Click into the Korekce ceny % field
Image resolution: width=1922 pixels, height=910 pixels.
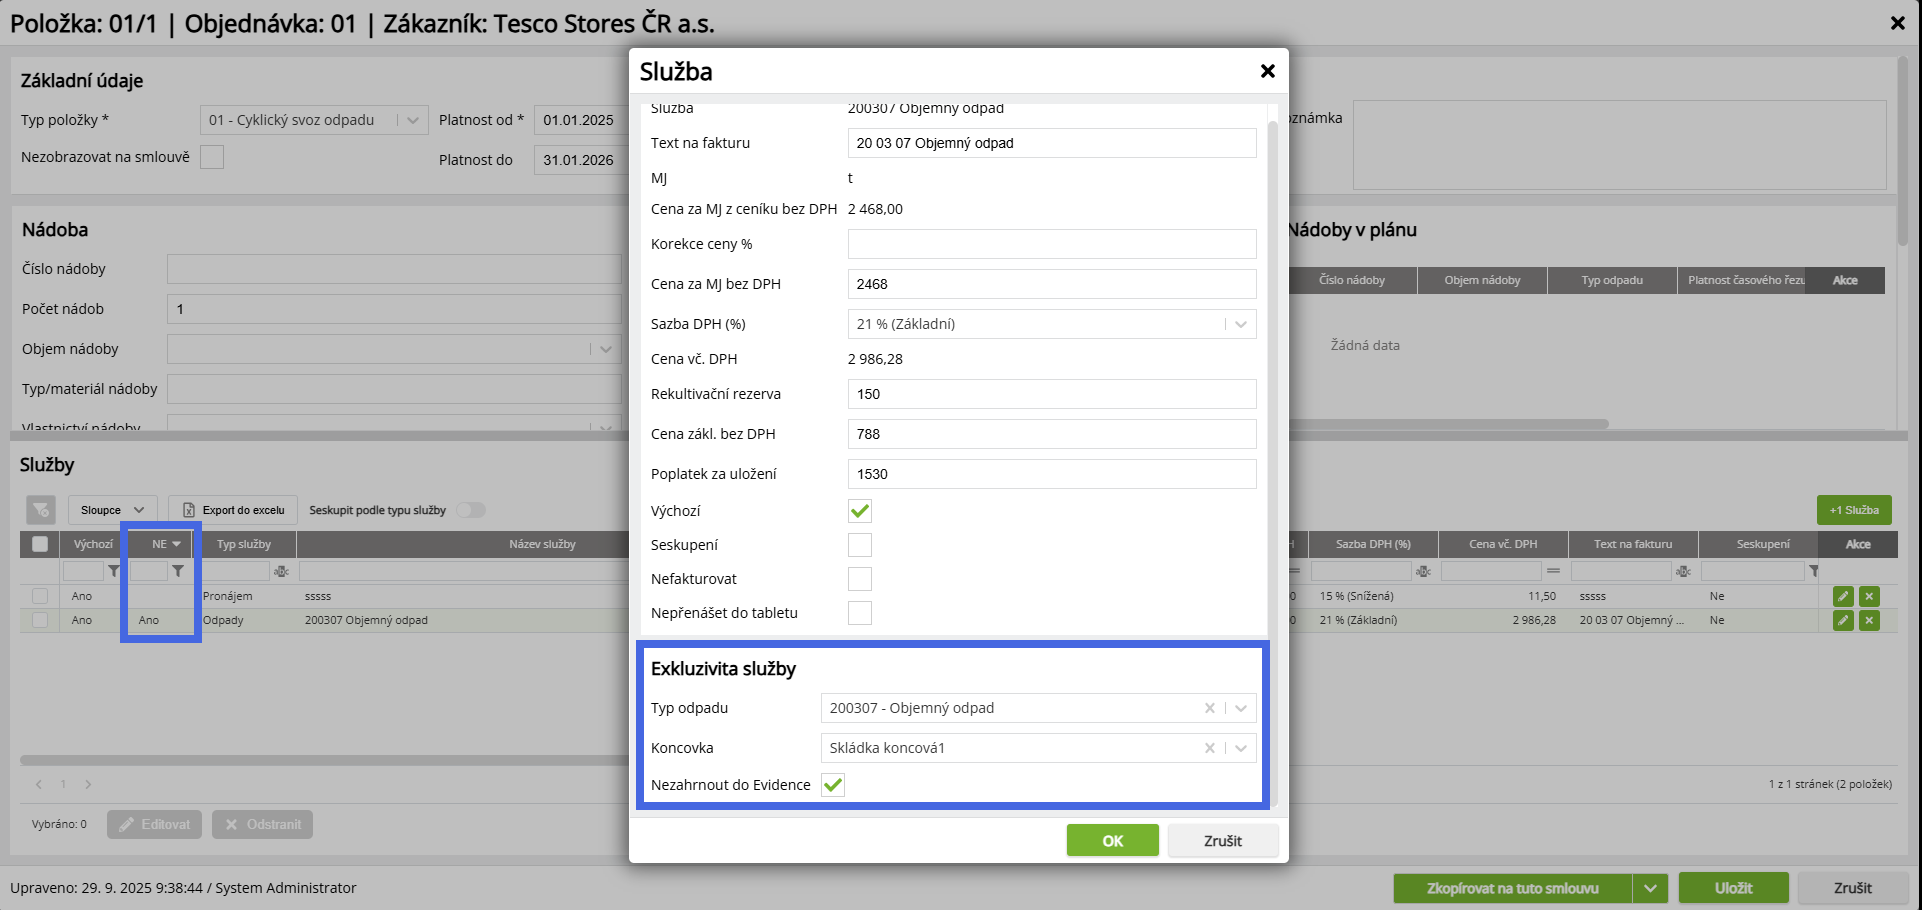coord(1051,244)
